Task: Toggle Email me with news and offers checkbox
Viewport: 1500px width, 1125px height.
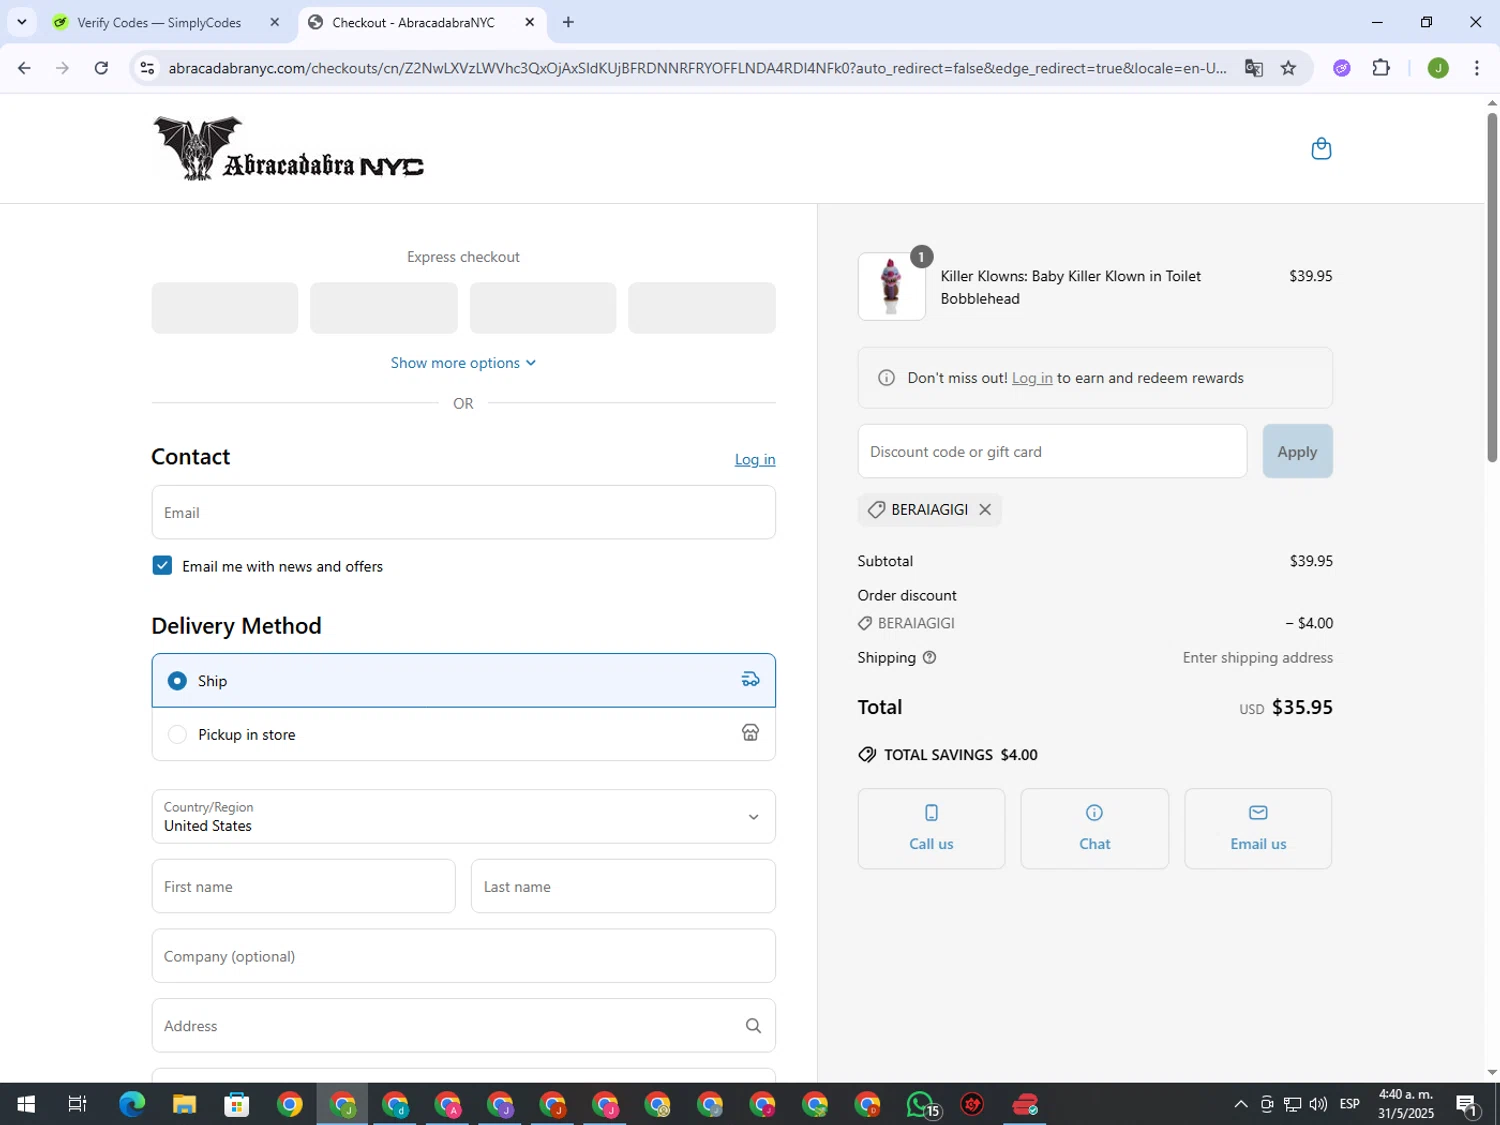Action: pyautogui.click(x=162, y=566)
